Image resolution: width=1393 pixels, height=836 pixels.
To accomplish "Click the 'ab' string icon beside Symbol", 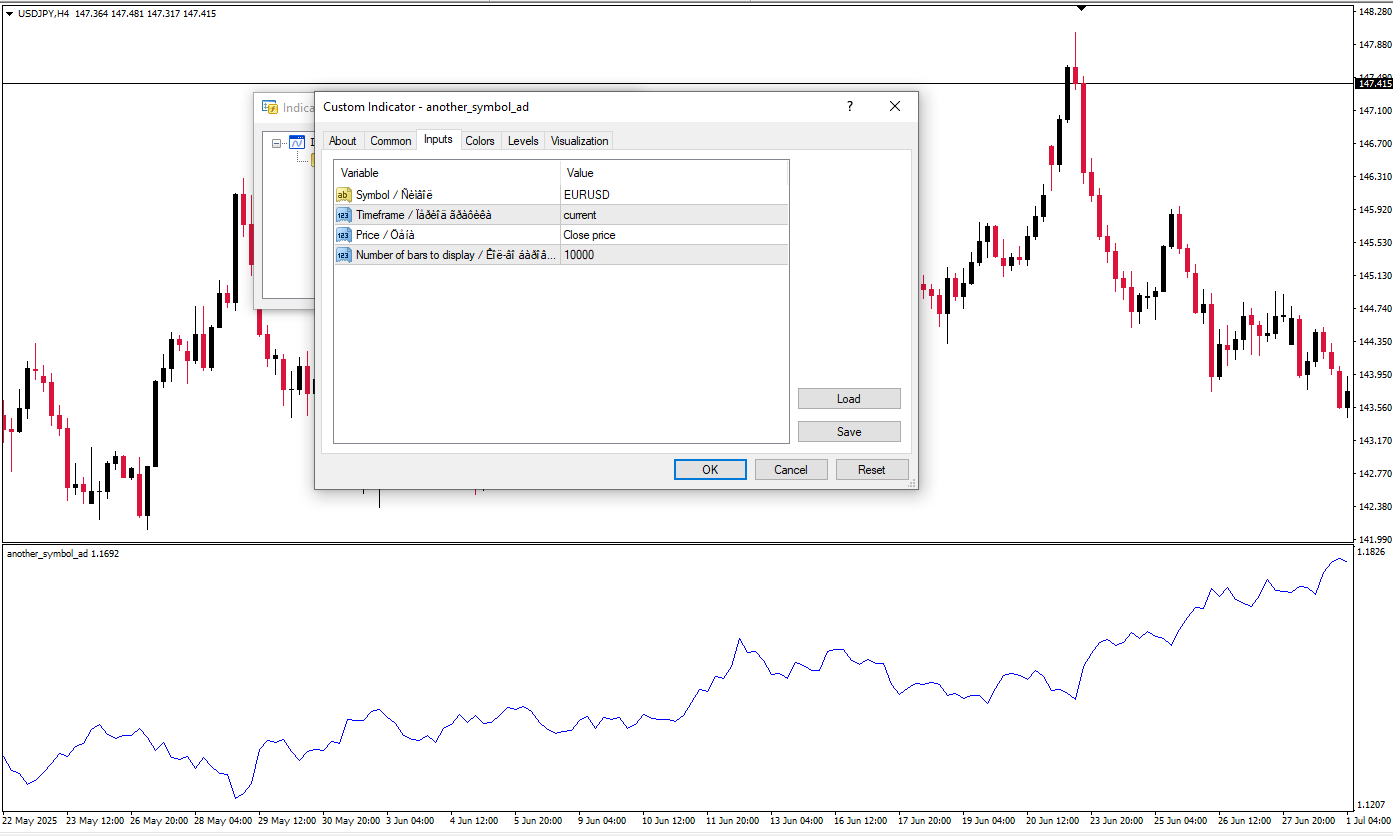I will tap(344, 195).
